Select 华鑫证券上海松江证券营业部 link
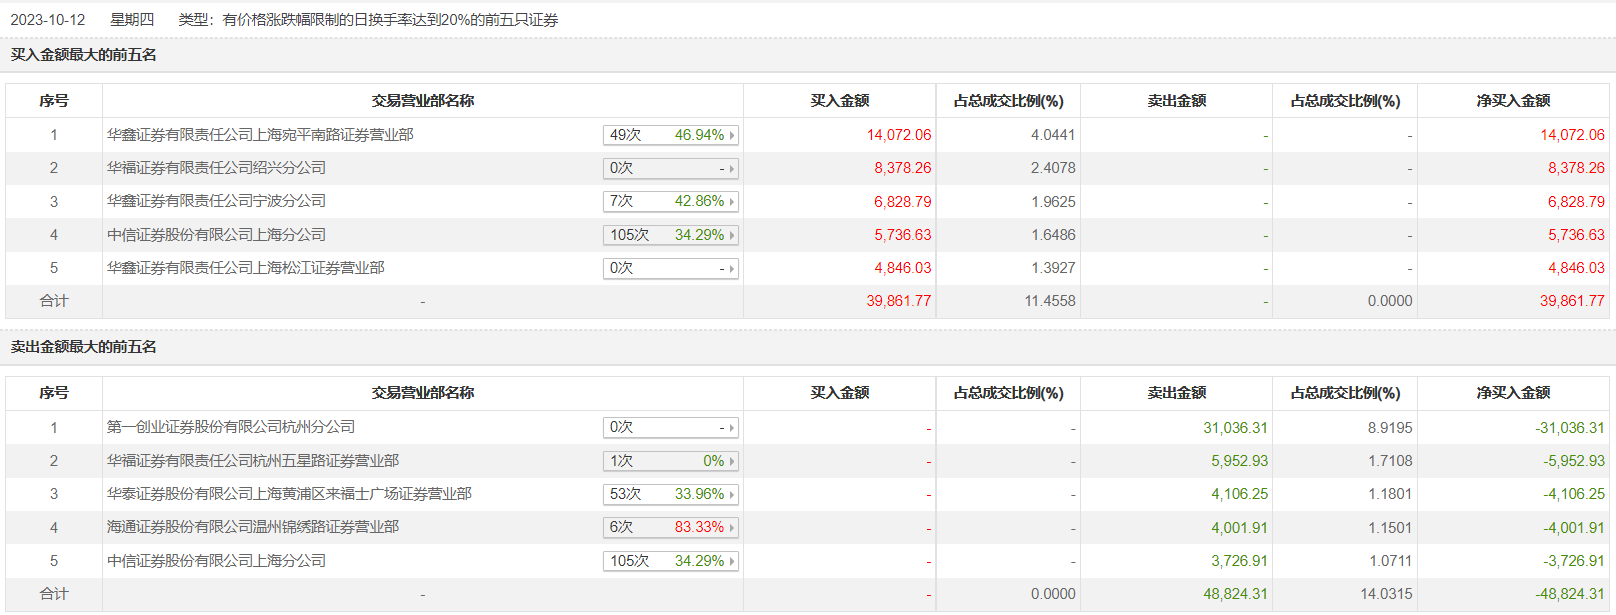 point(245,268)
